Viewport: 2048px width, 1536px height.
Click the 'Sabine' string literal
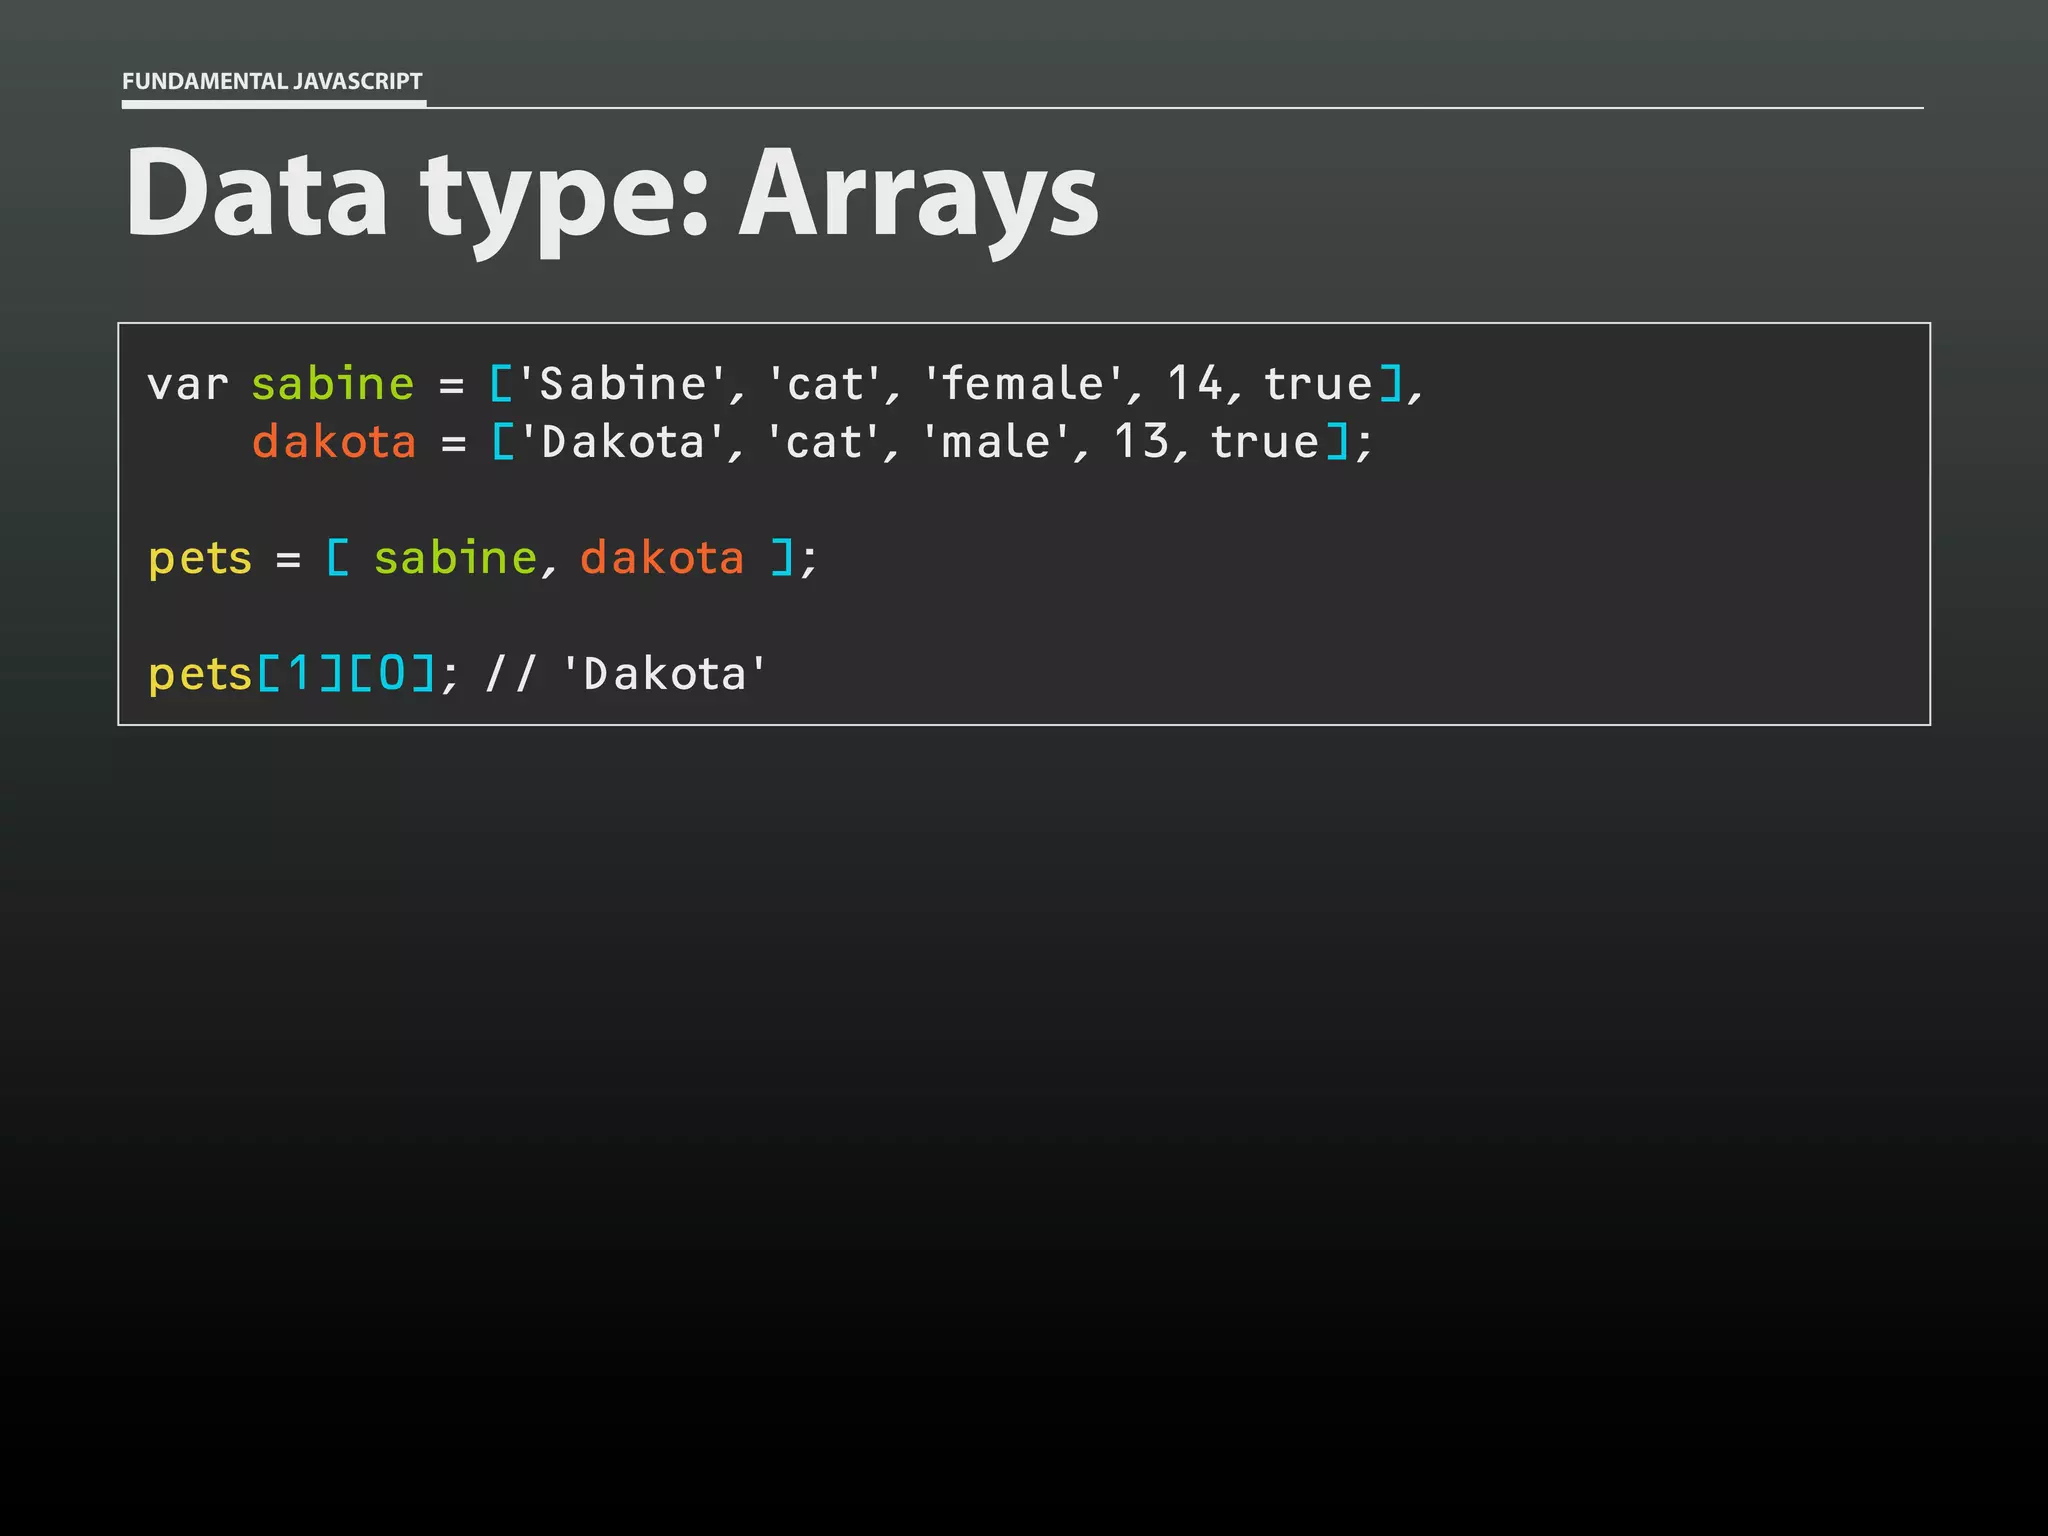pos(623,384)
